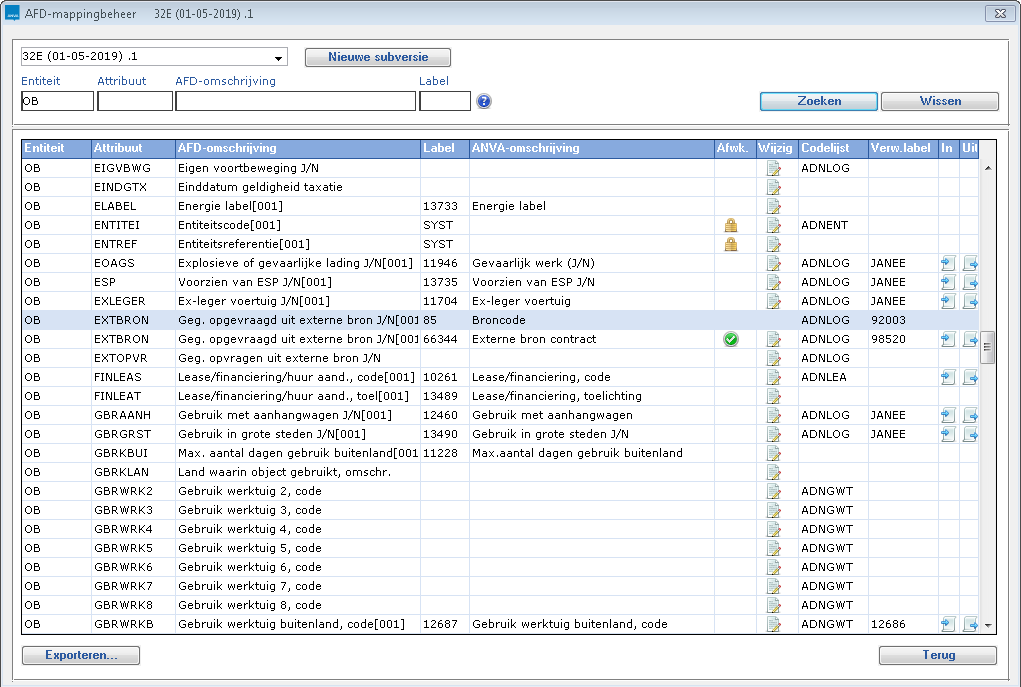Click lock icon on ENTITEI row

click(x=731, y=225)
